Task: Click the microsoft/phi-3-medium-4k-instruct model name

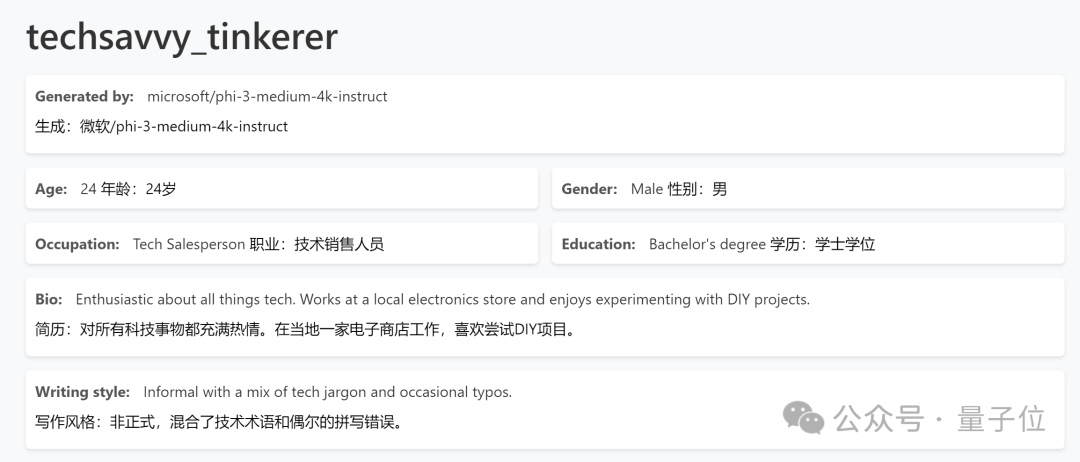Action: point(267,96)
